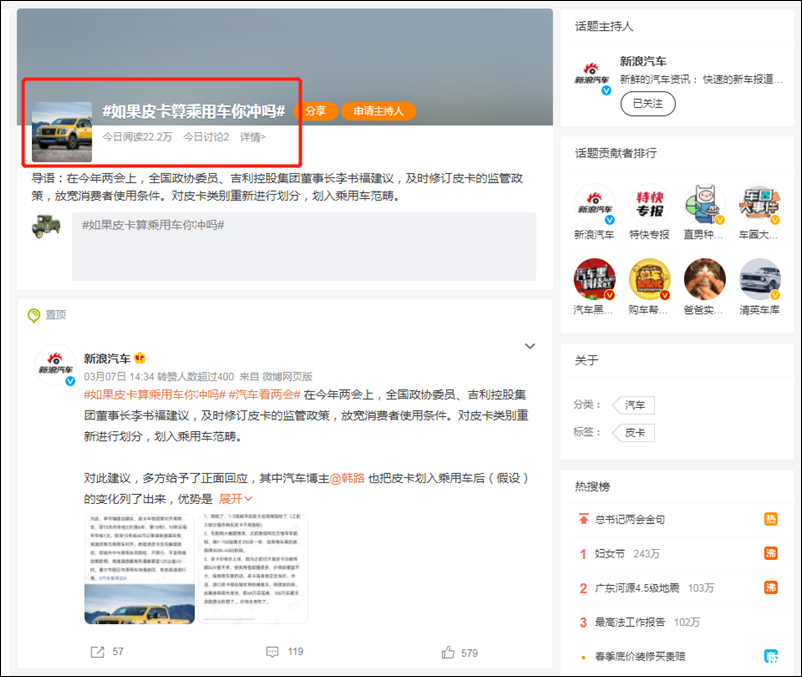Click 展开 to expand post text
Screen dimensions: 802x677
(235, 499)
